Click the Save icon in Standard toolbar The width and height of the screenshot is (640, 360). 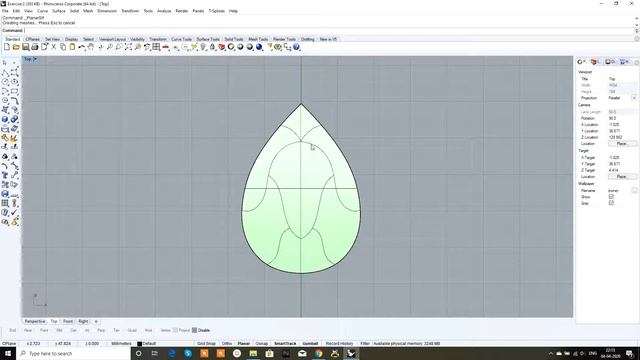point(25,47)
